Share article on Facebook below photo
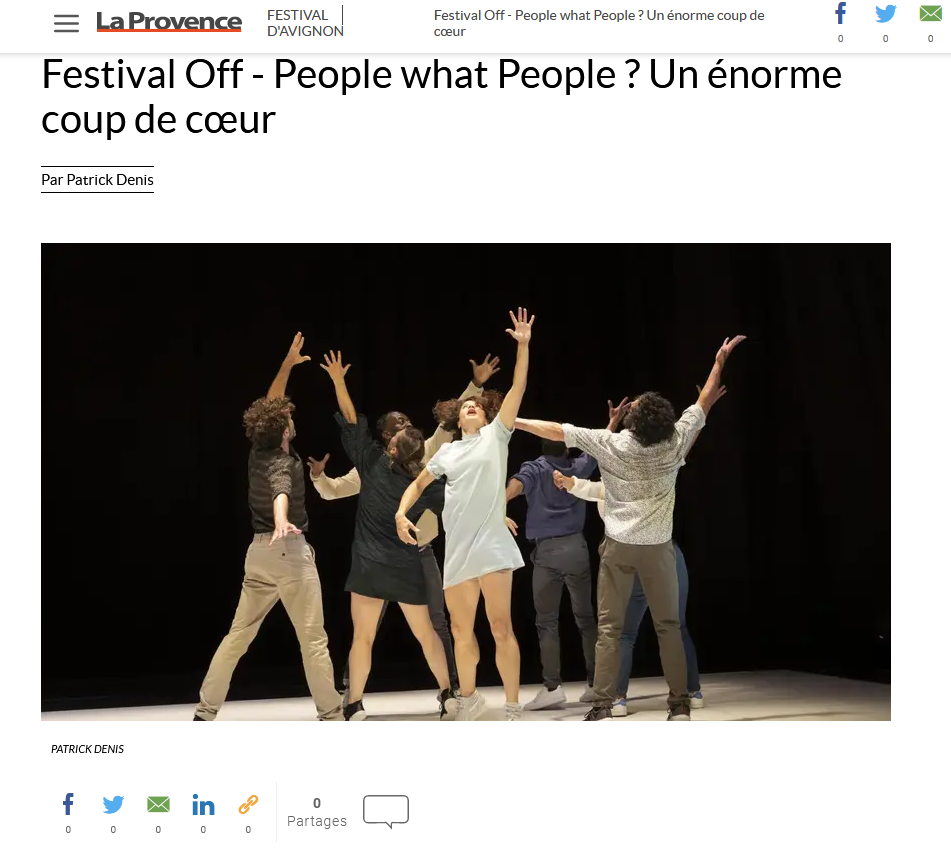951x850 pixels. (68, 804)
